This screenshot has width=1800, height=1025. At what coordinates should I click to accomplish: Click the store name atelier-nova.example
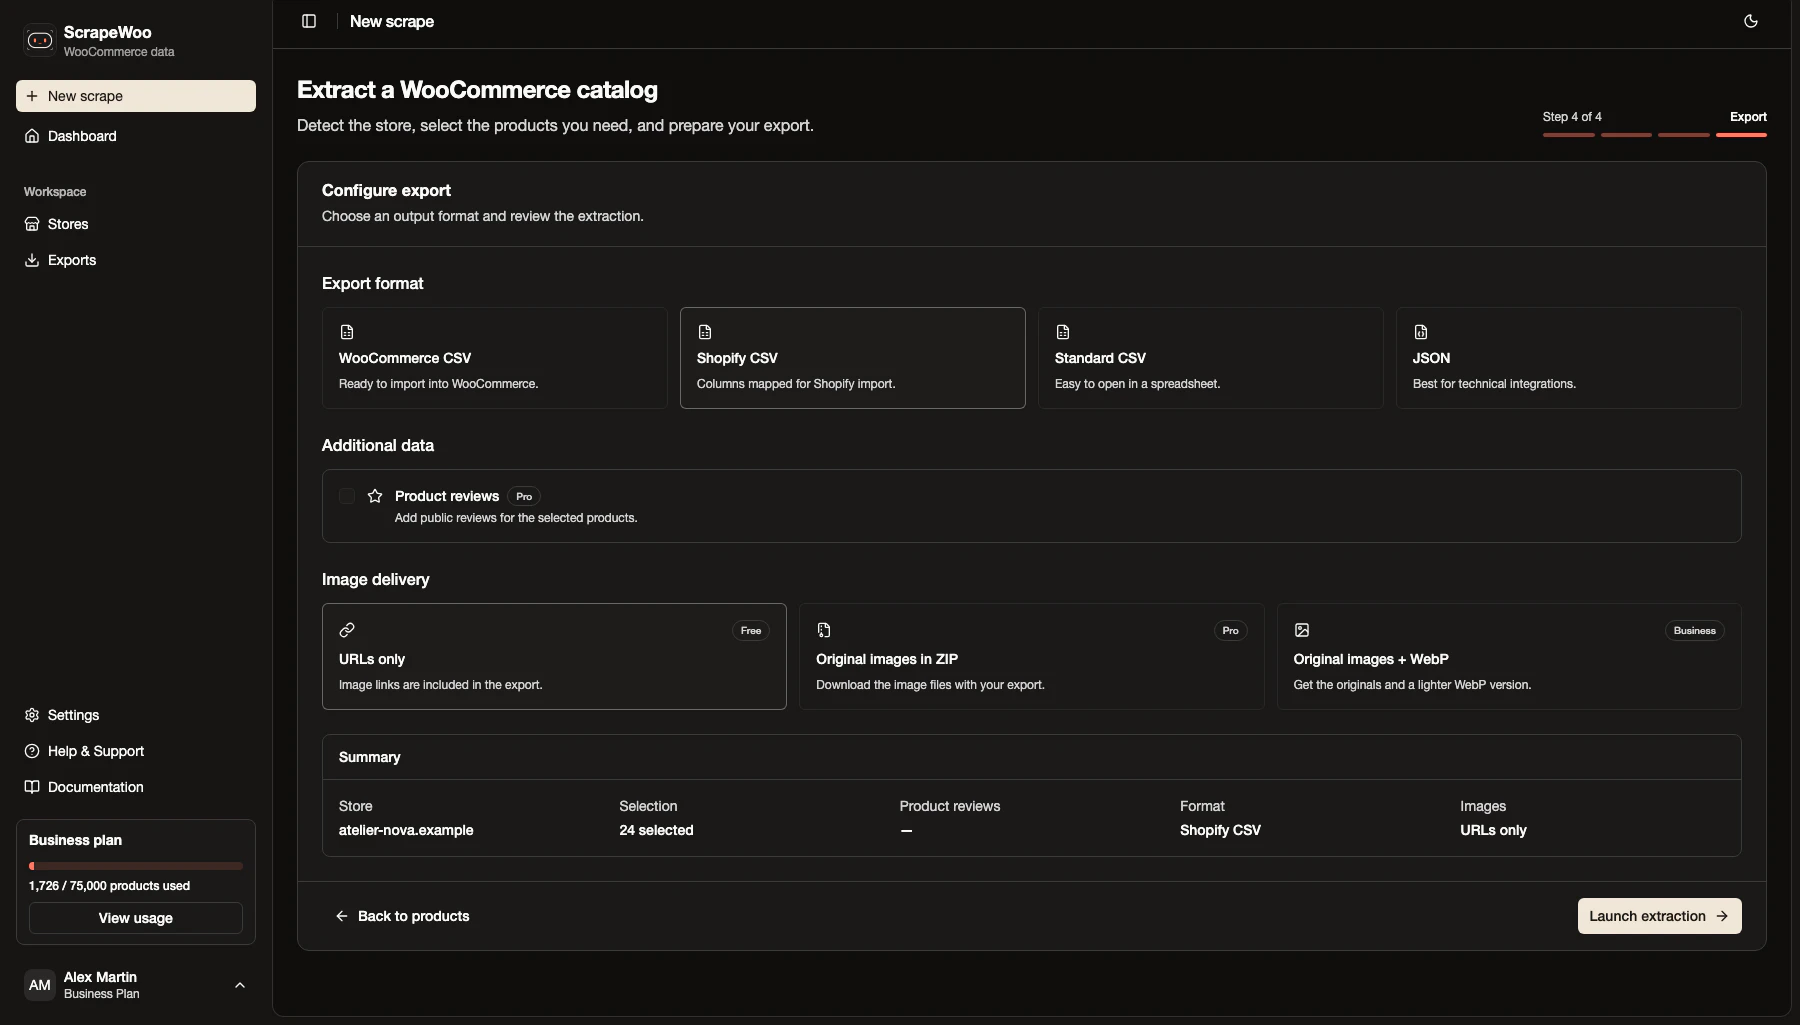pyautogui.click(x=406, y=830)
